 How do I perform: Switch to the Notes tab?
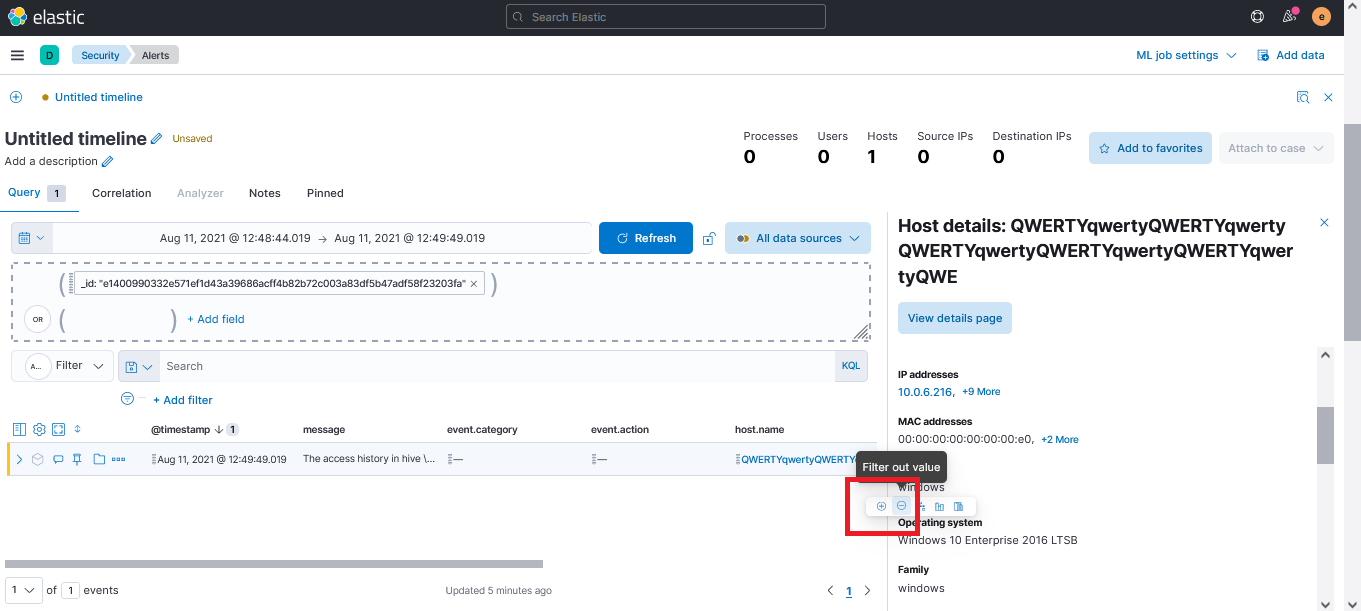(265, 193)
